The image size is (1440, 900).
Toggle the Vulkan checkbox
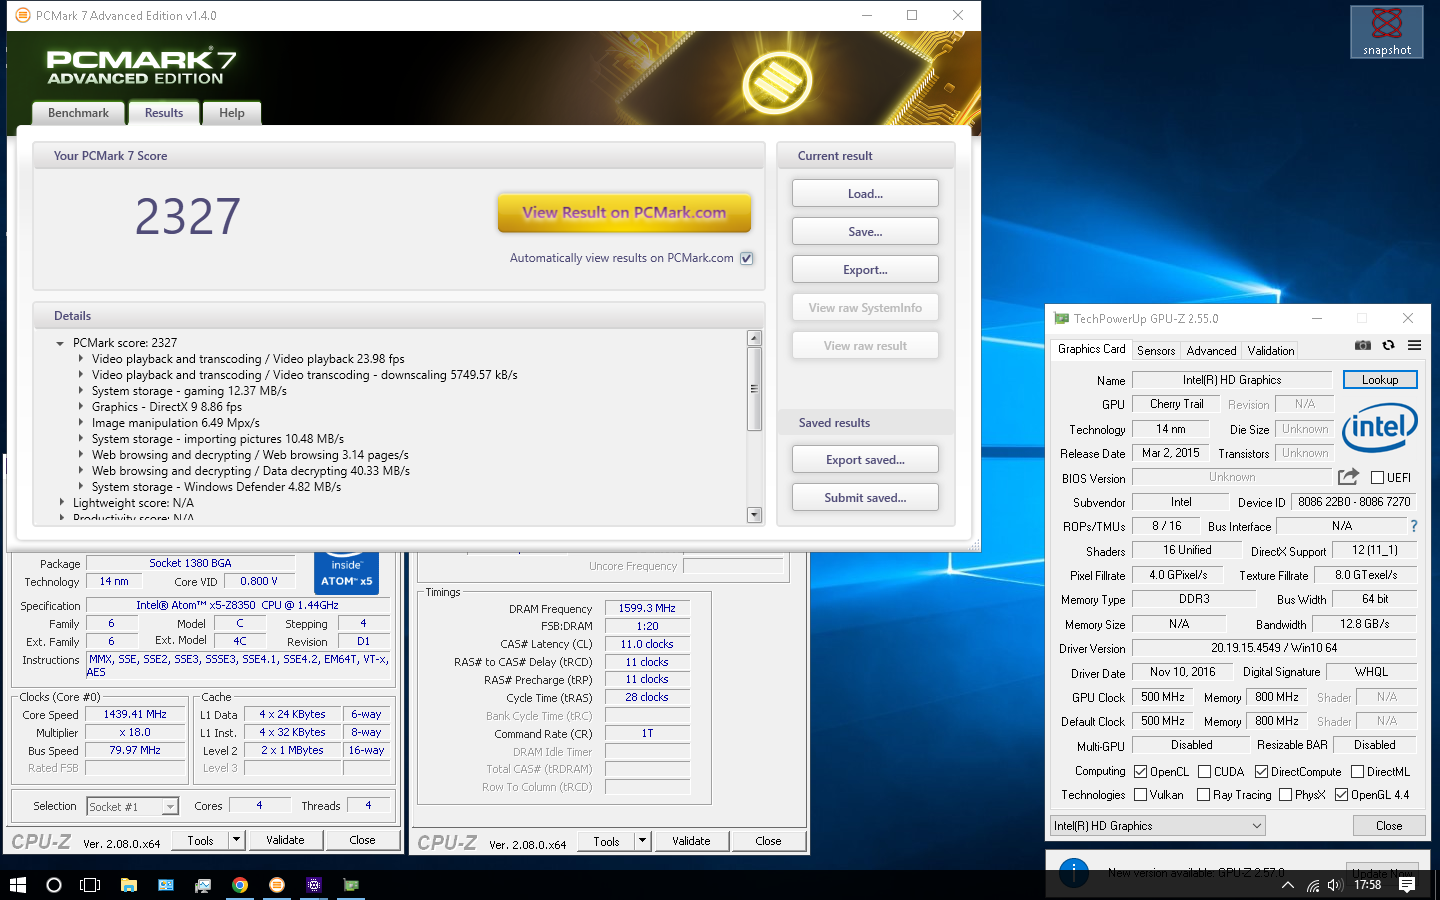(1140, 795)
